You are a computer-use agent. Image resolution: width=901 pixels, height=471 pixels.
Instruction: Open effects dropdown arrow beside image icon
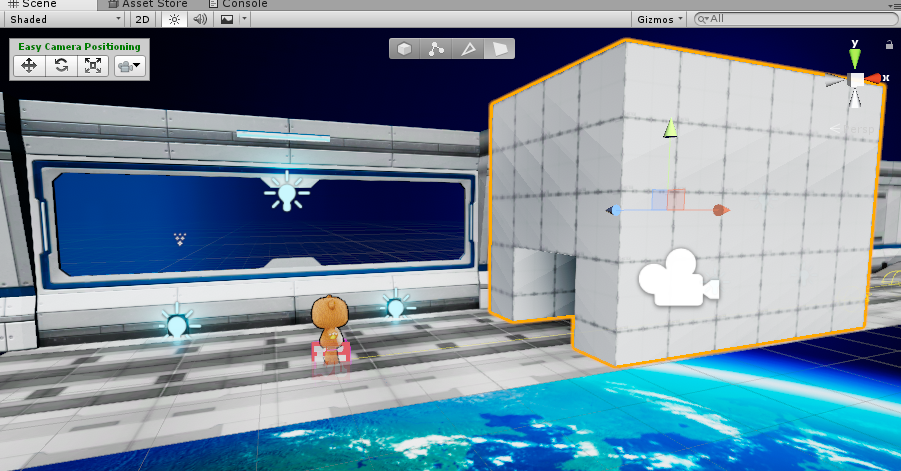pyautogui.click(x=244, y=19)
